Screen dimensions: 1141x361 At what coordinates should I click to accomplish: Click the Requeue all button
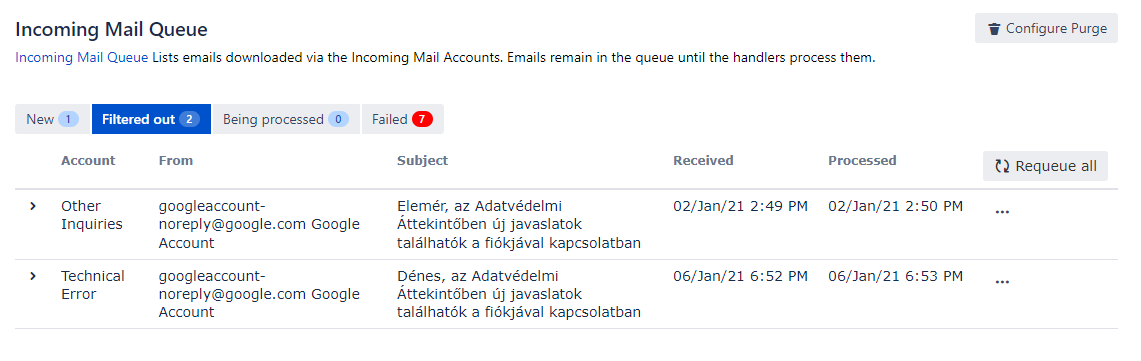[1045, 166]
